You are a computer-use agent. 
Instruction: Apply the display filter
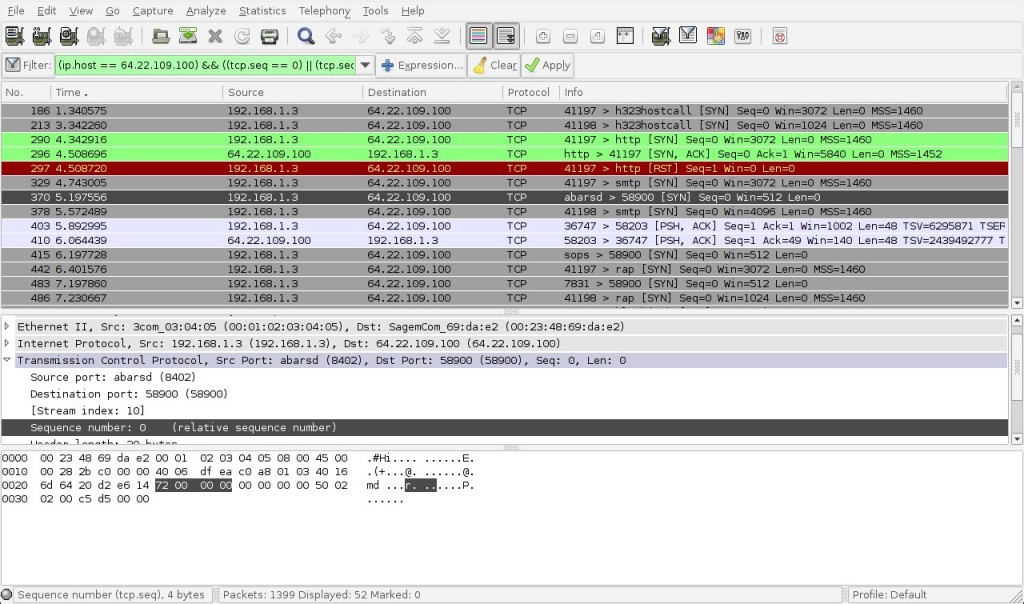pyautogui.click(x=548, y=65)
